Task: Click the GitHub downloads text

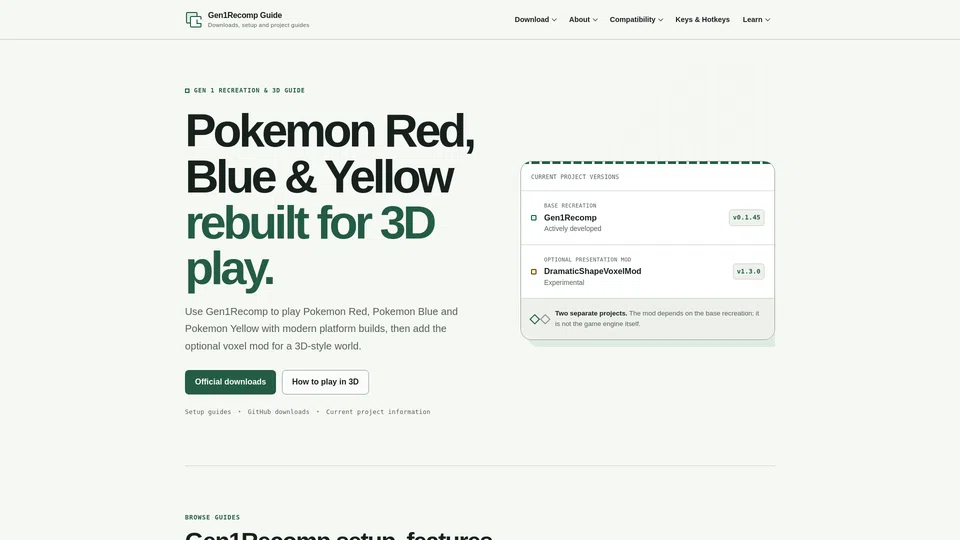Action: point(278,412)
